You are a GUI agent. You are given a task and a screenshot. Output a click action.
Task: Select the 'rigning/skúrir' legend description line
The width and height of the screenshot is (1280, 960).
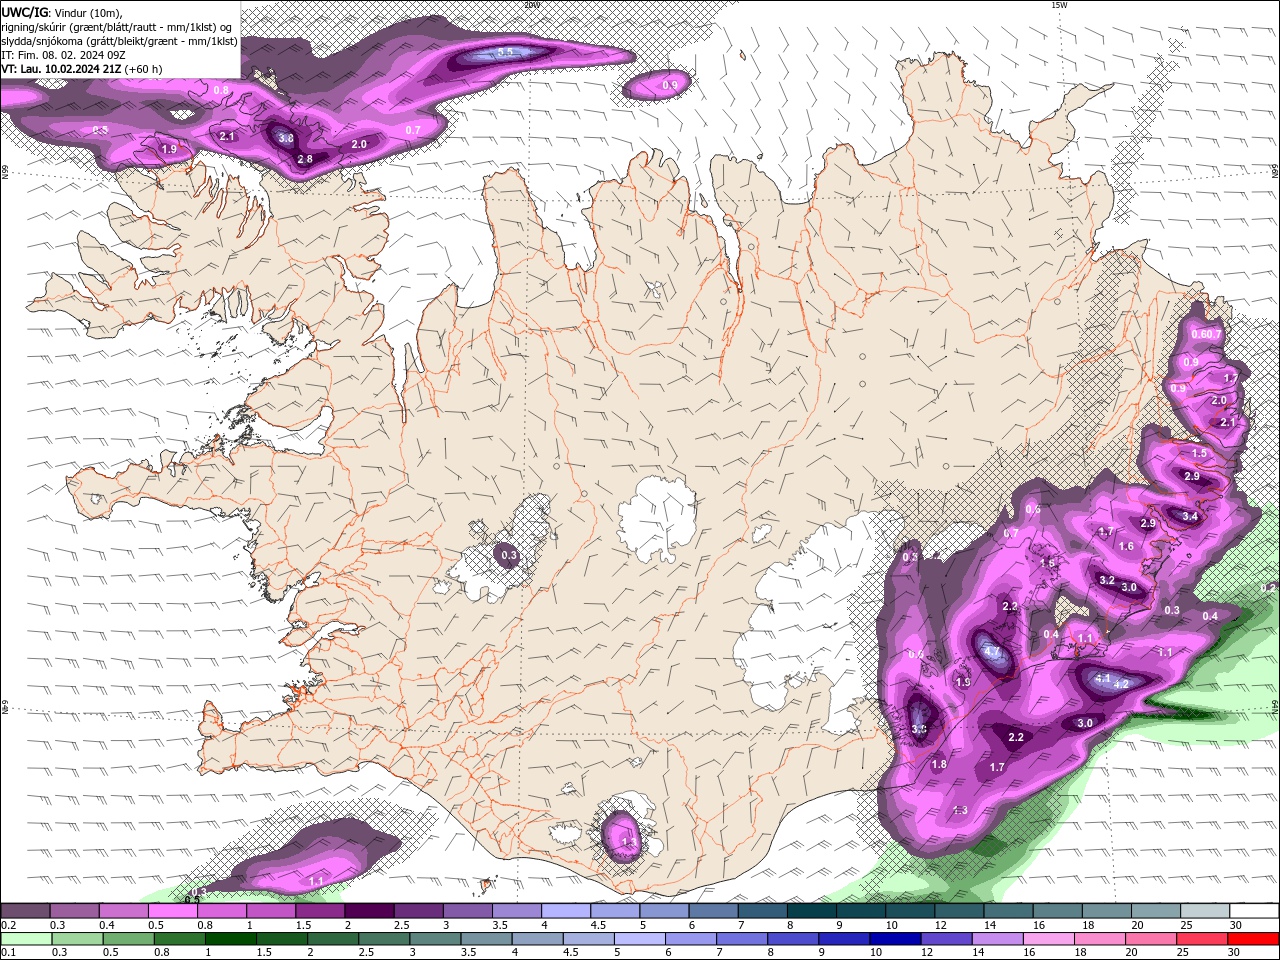click(x=118, y=27)
